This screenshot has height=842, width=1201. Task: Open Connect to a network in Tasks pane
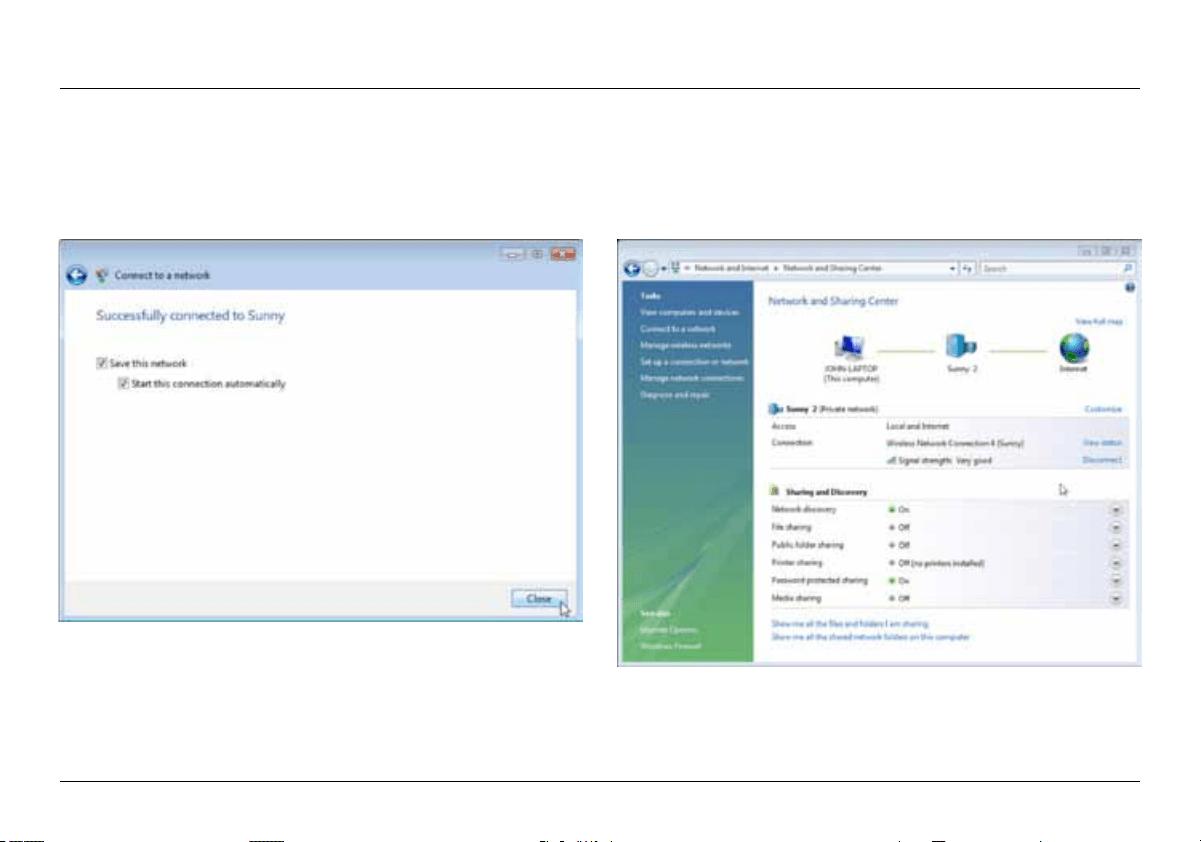click(x=678, y=328)
